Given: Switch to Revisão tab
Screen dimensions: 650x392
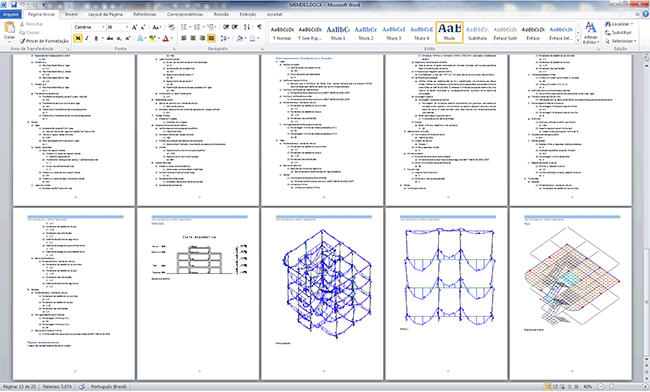Looking at the screenshot, I should coord(221,14).
